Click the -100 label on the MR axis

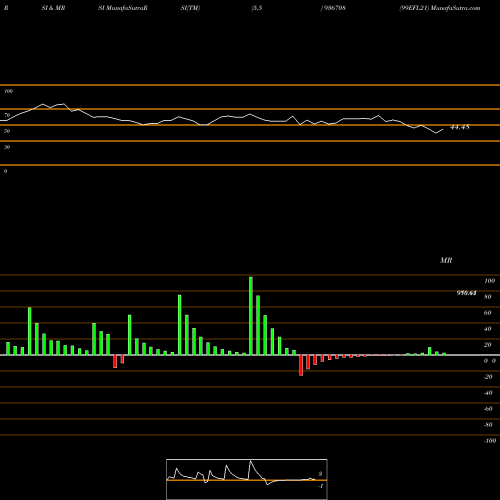490,441
